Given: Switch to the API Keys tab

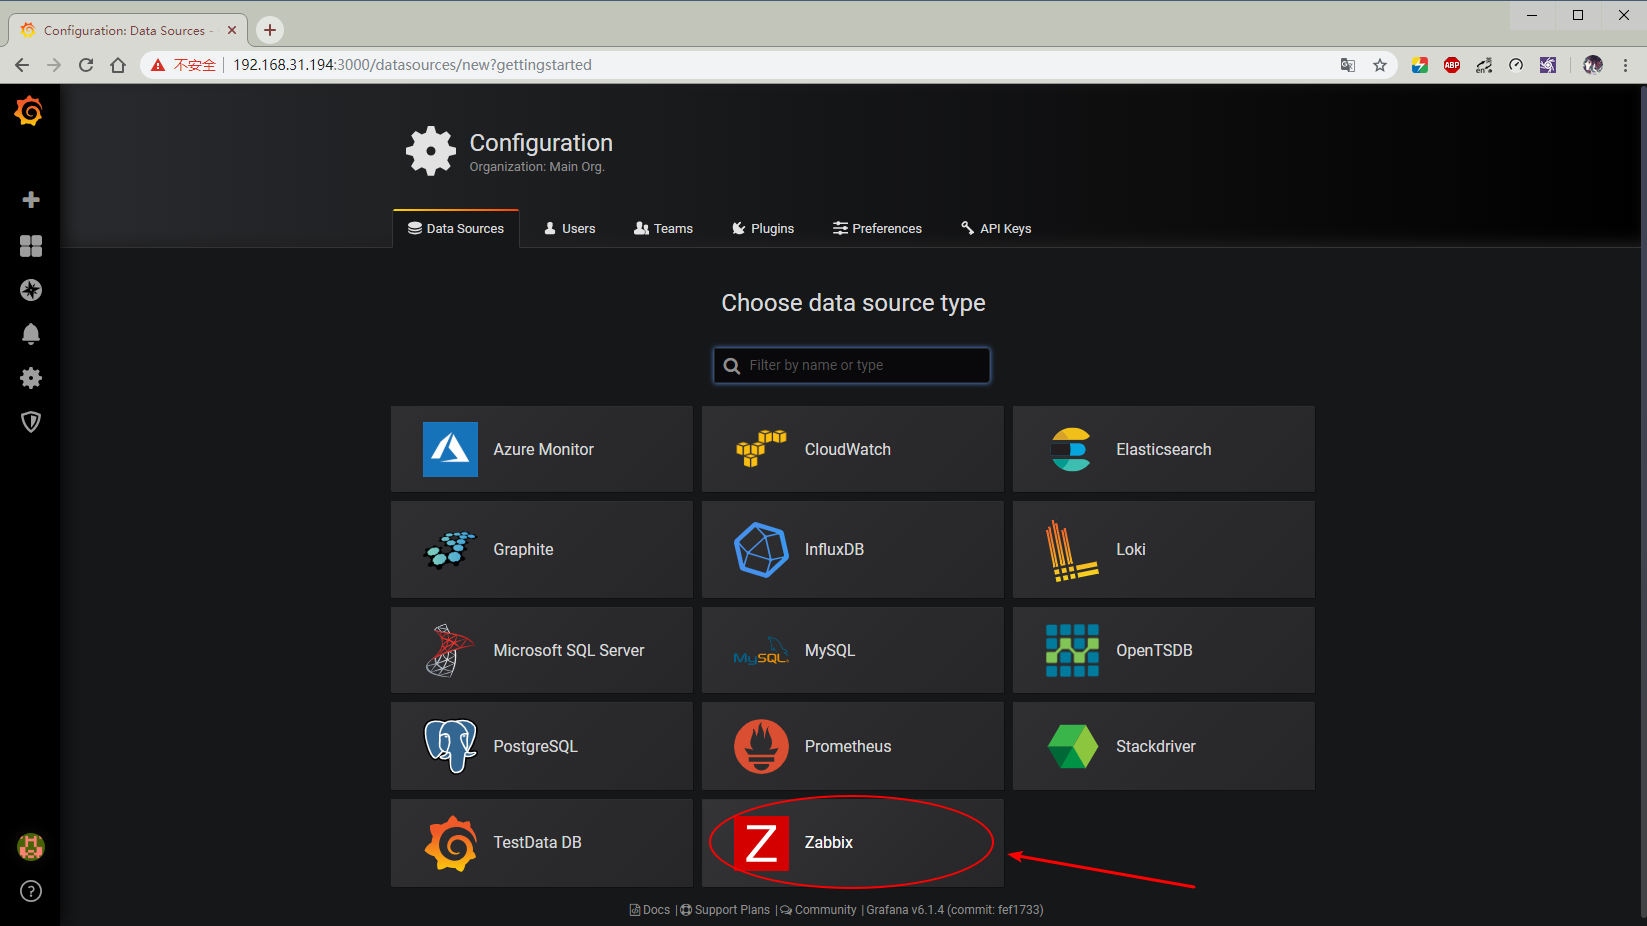Looking at the screenshot, I should (x=996, y=228).
